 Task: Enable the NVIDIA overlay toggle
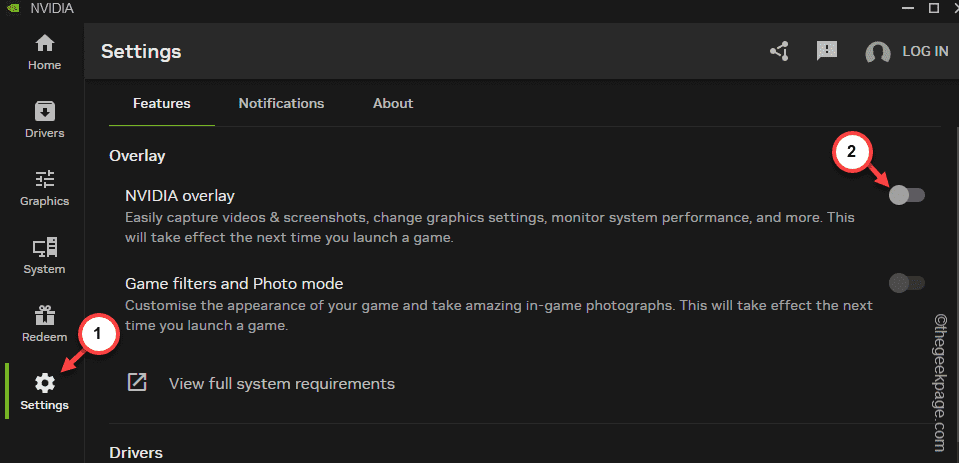point(906,196)
